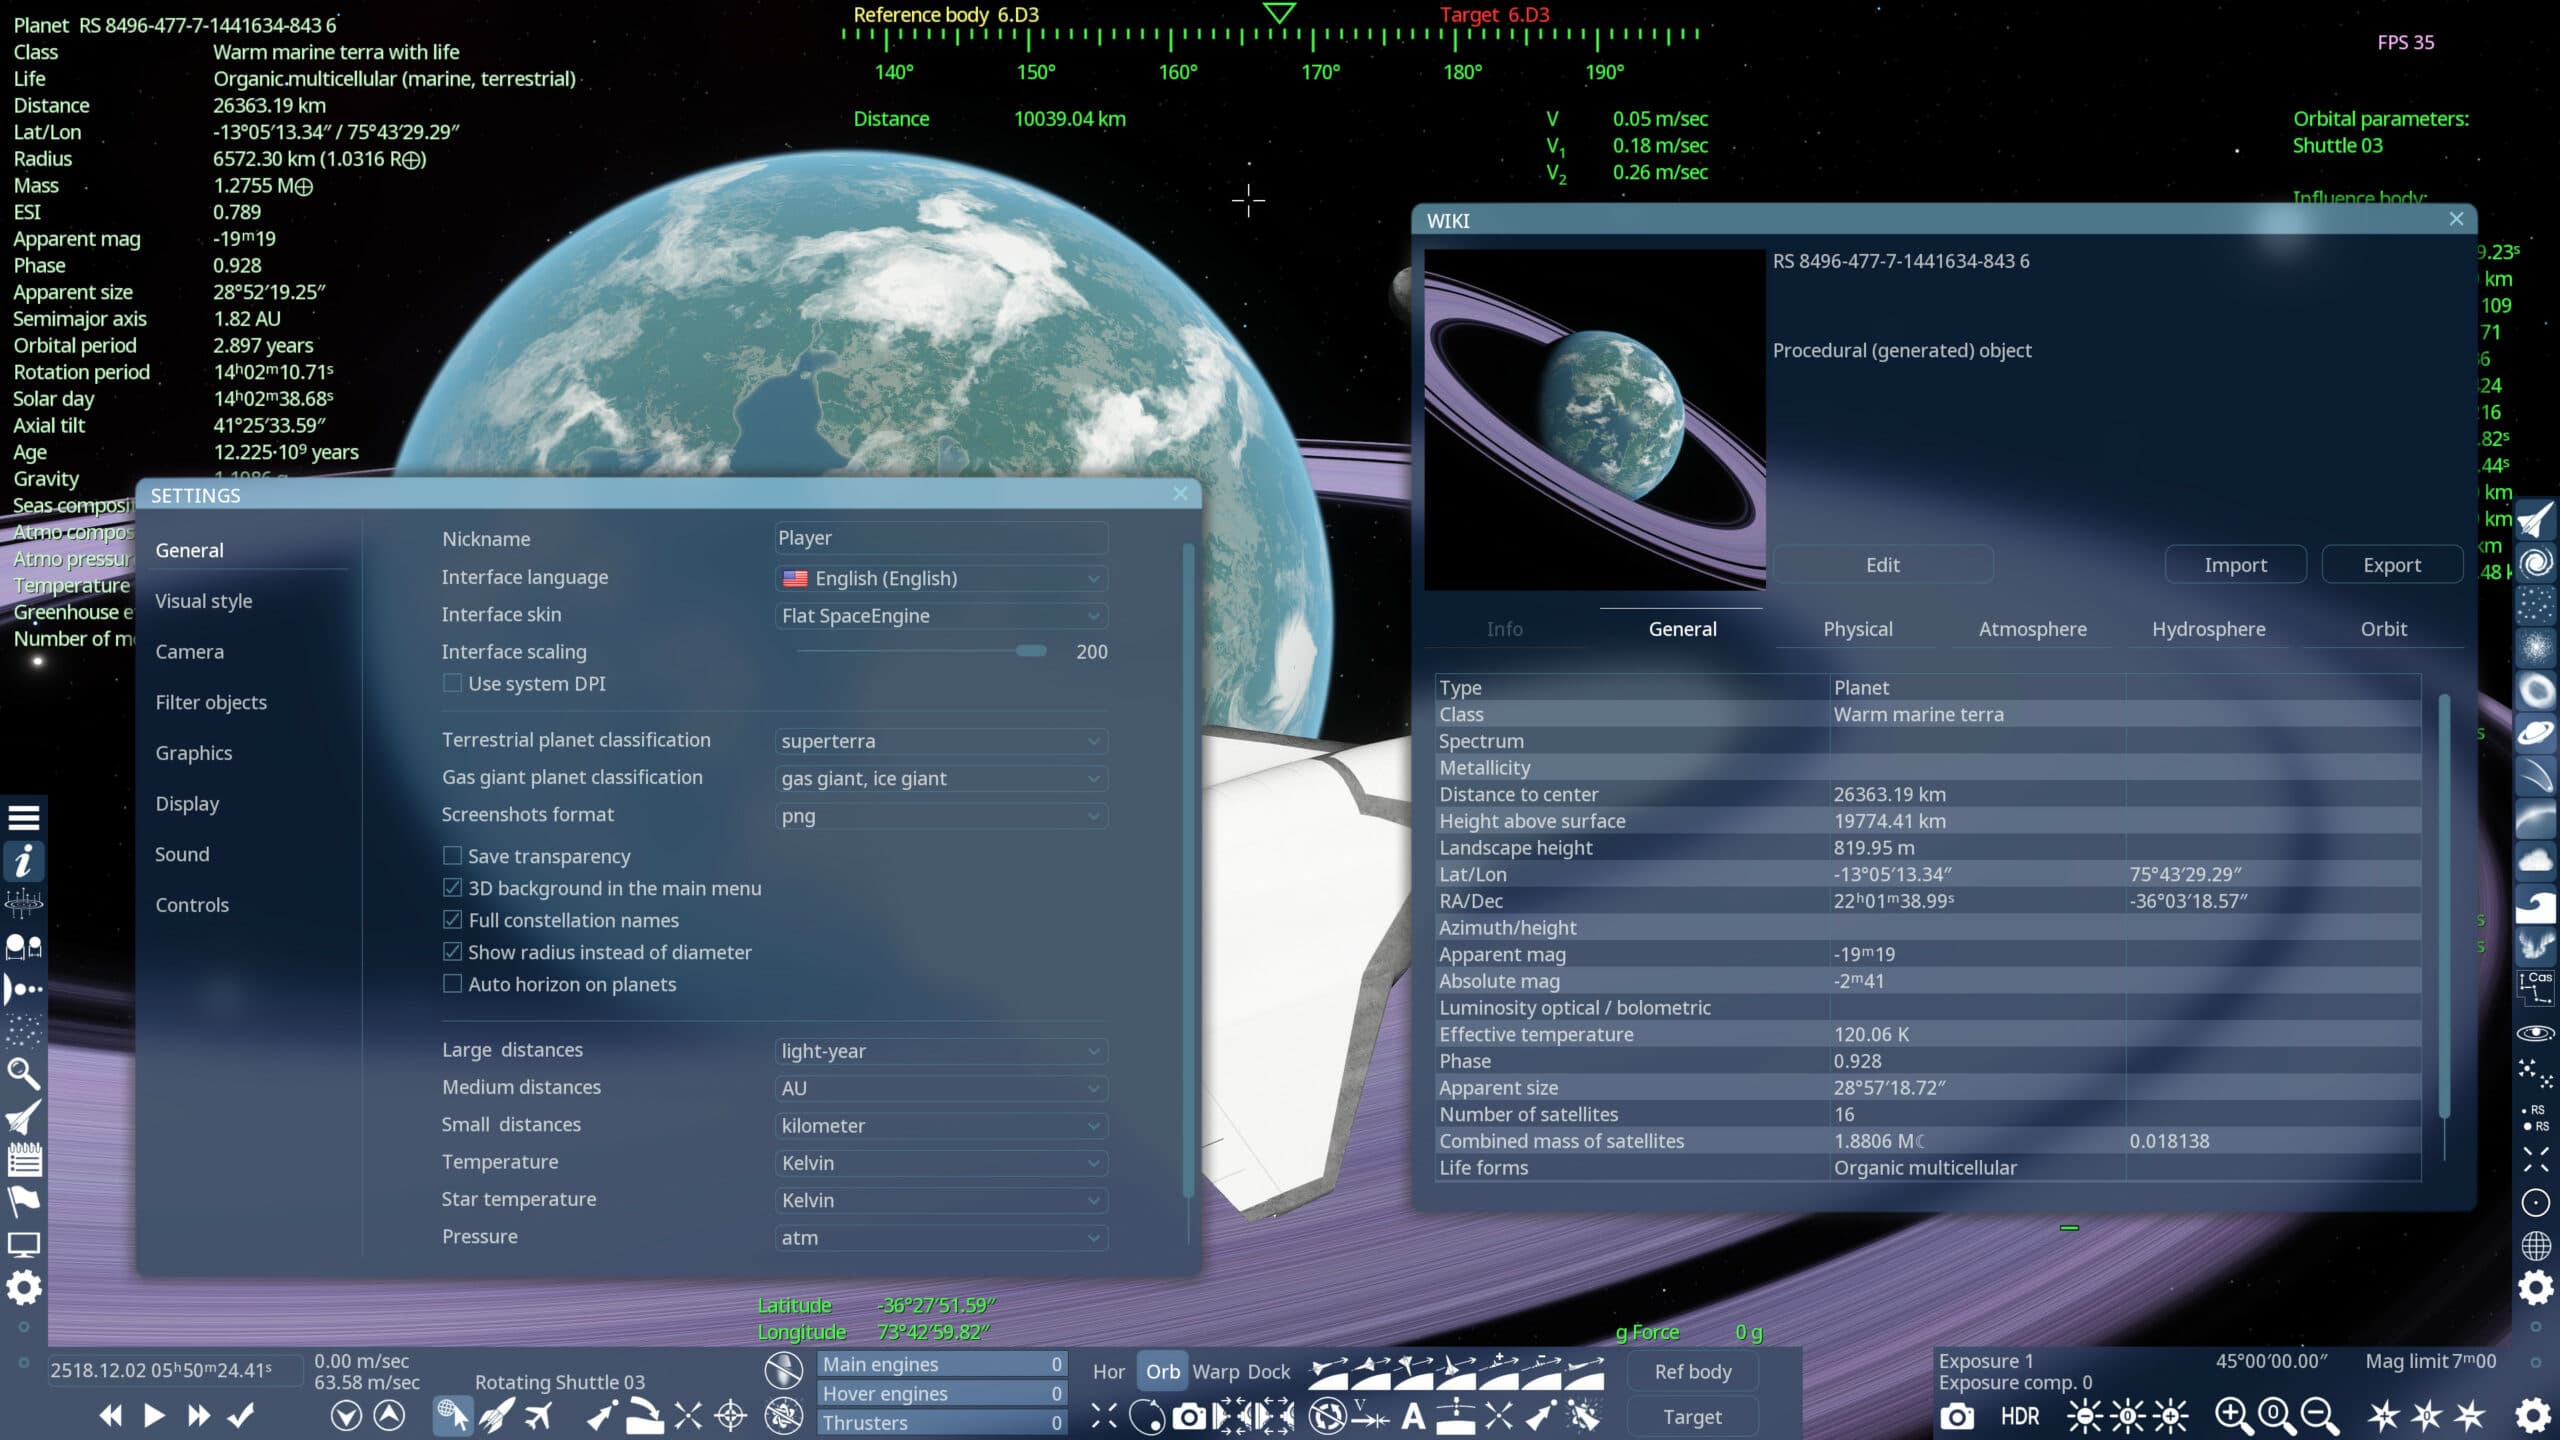Open the Pressure atm dropdown
The width and height of the screenshot is (2560, 1440).
941,1238
